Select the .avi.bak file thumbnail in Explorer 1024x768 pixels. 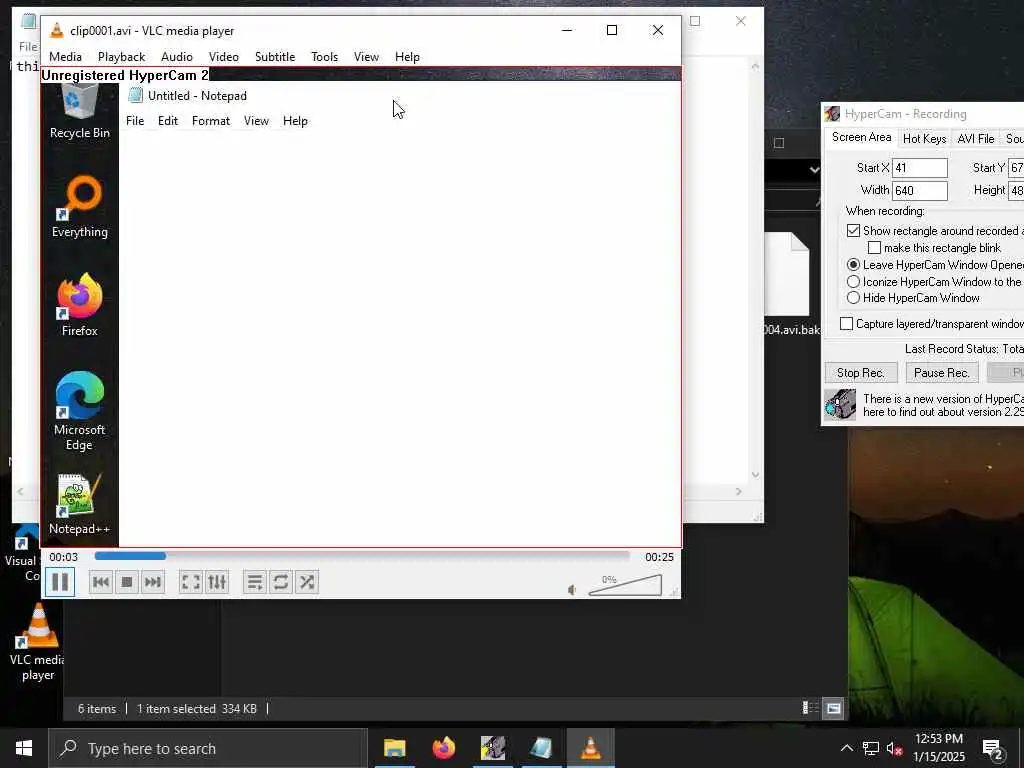pyautogui.click(x=786, y=274)
